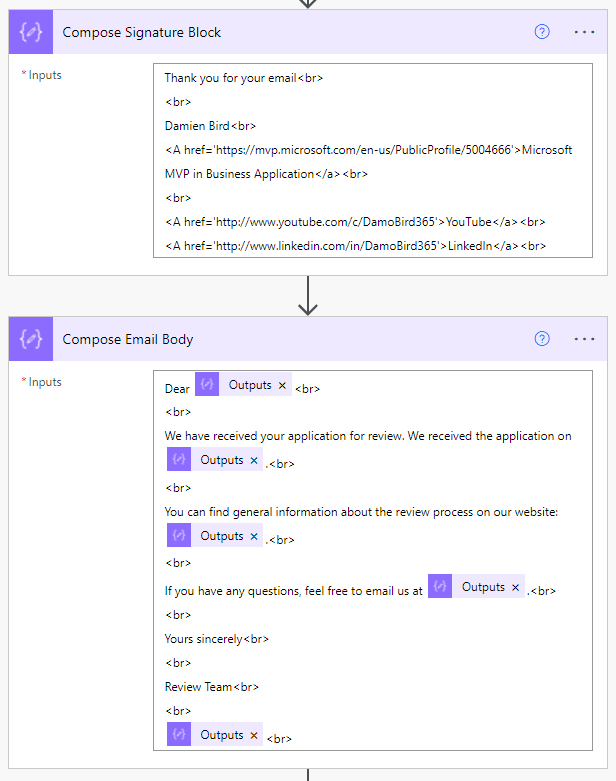Collapse the Compose Email Body header
616x781 pixels.
(x=308, y=339)
